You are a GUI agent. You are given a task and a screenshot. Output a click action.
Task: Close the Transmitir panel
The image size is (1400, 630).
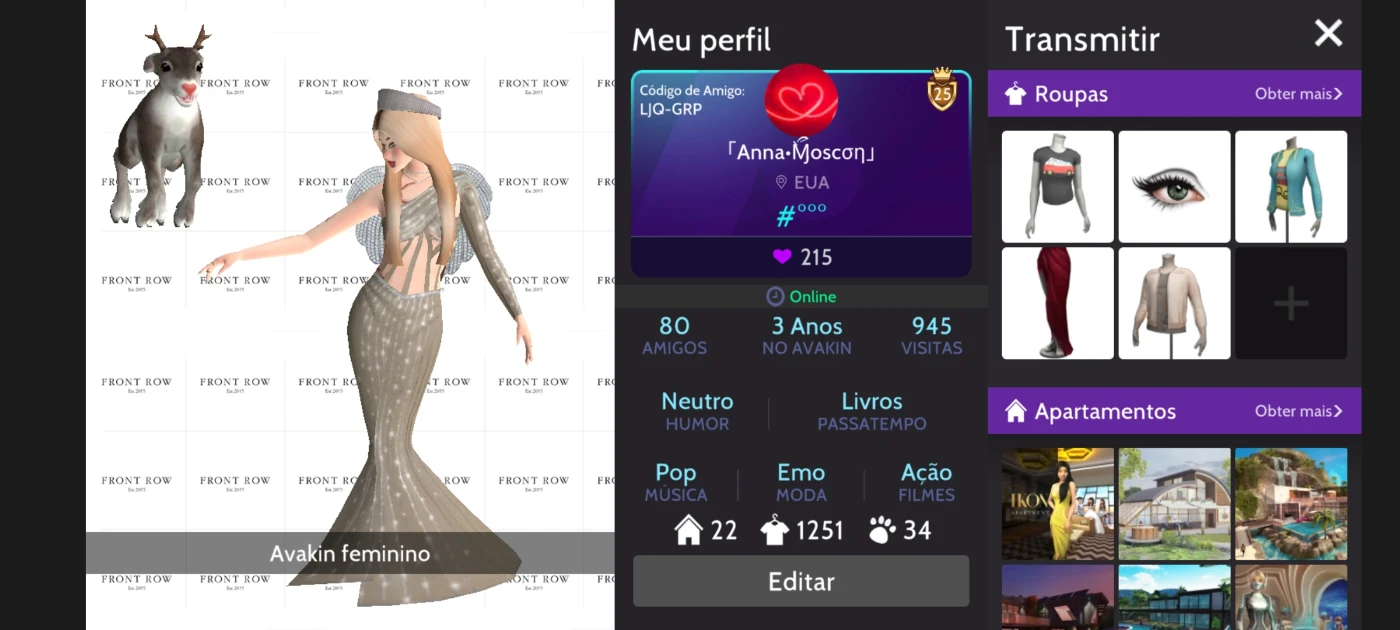(1328, 34)
